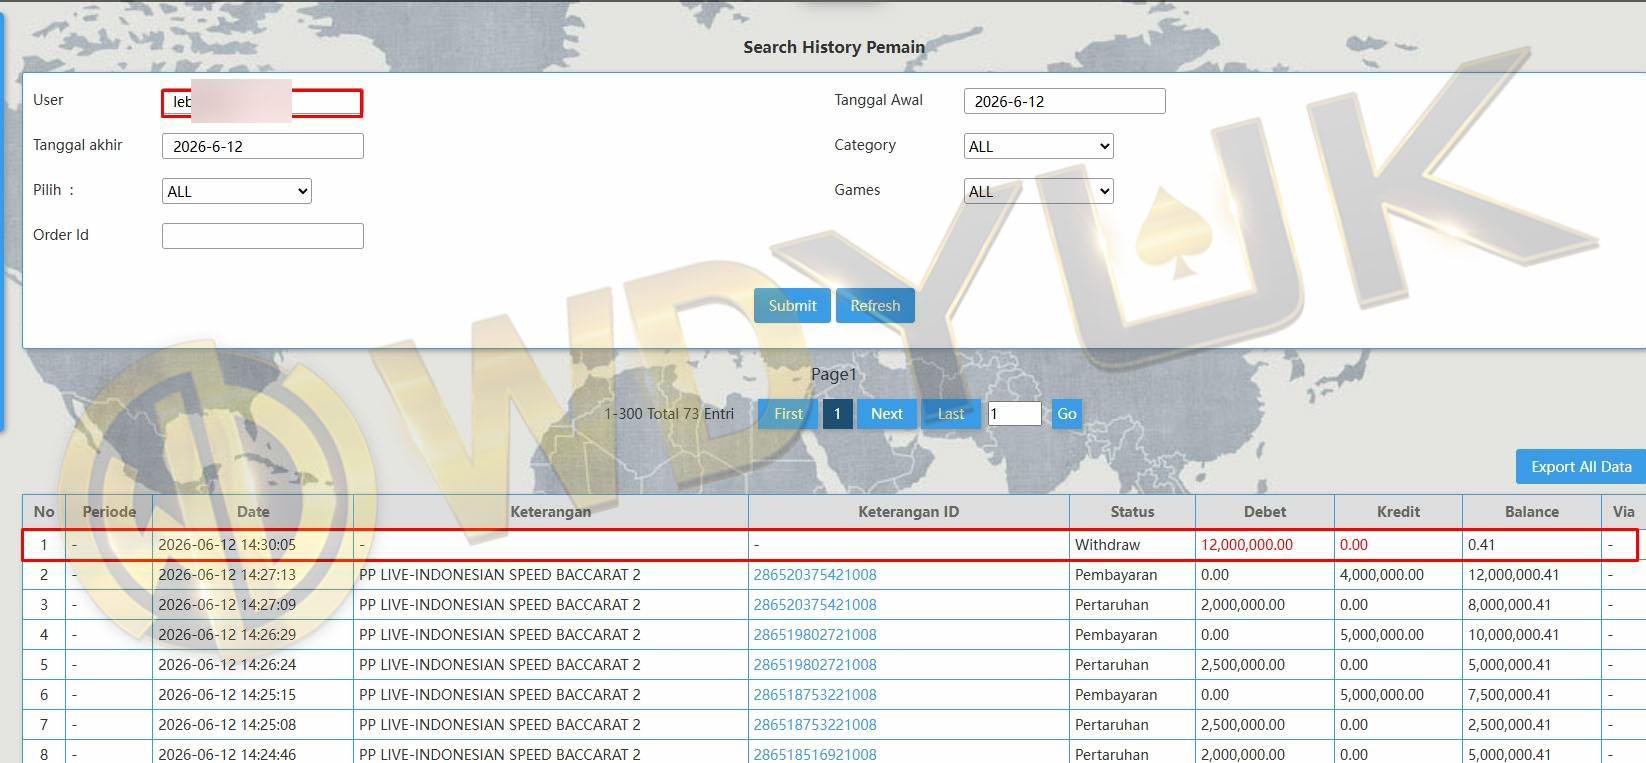Select balance 7,500,000.41
The width and height of the screenshot is (1646, 763).
point(1510,695)
